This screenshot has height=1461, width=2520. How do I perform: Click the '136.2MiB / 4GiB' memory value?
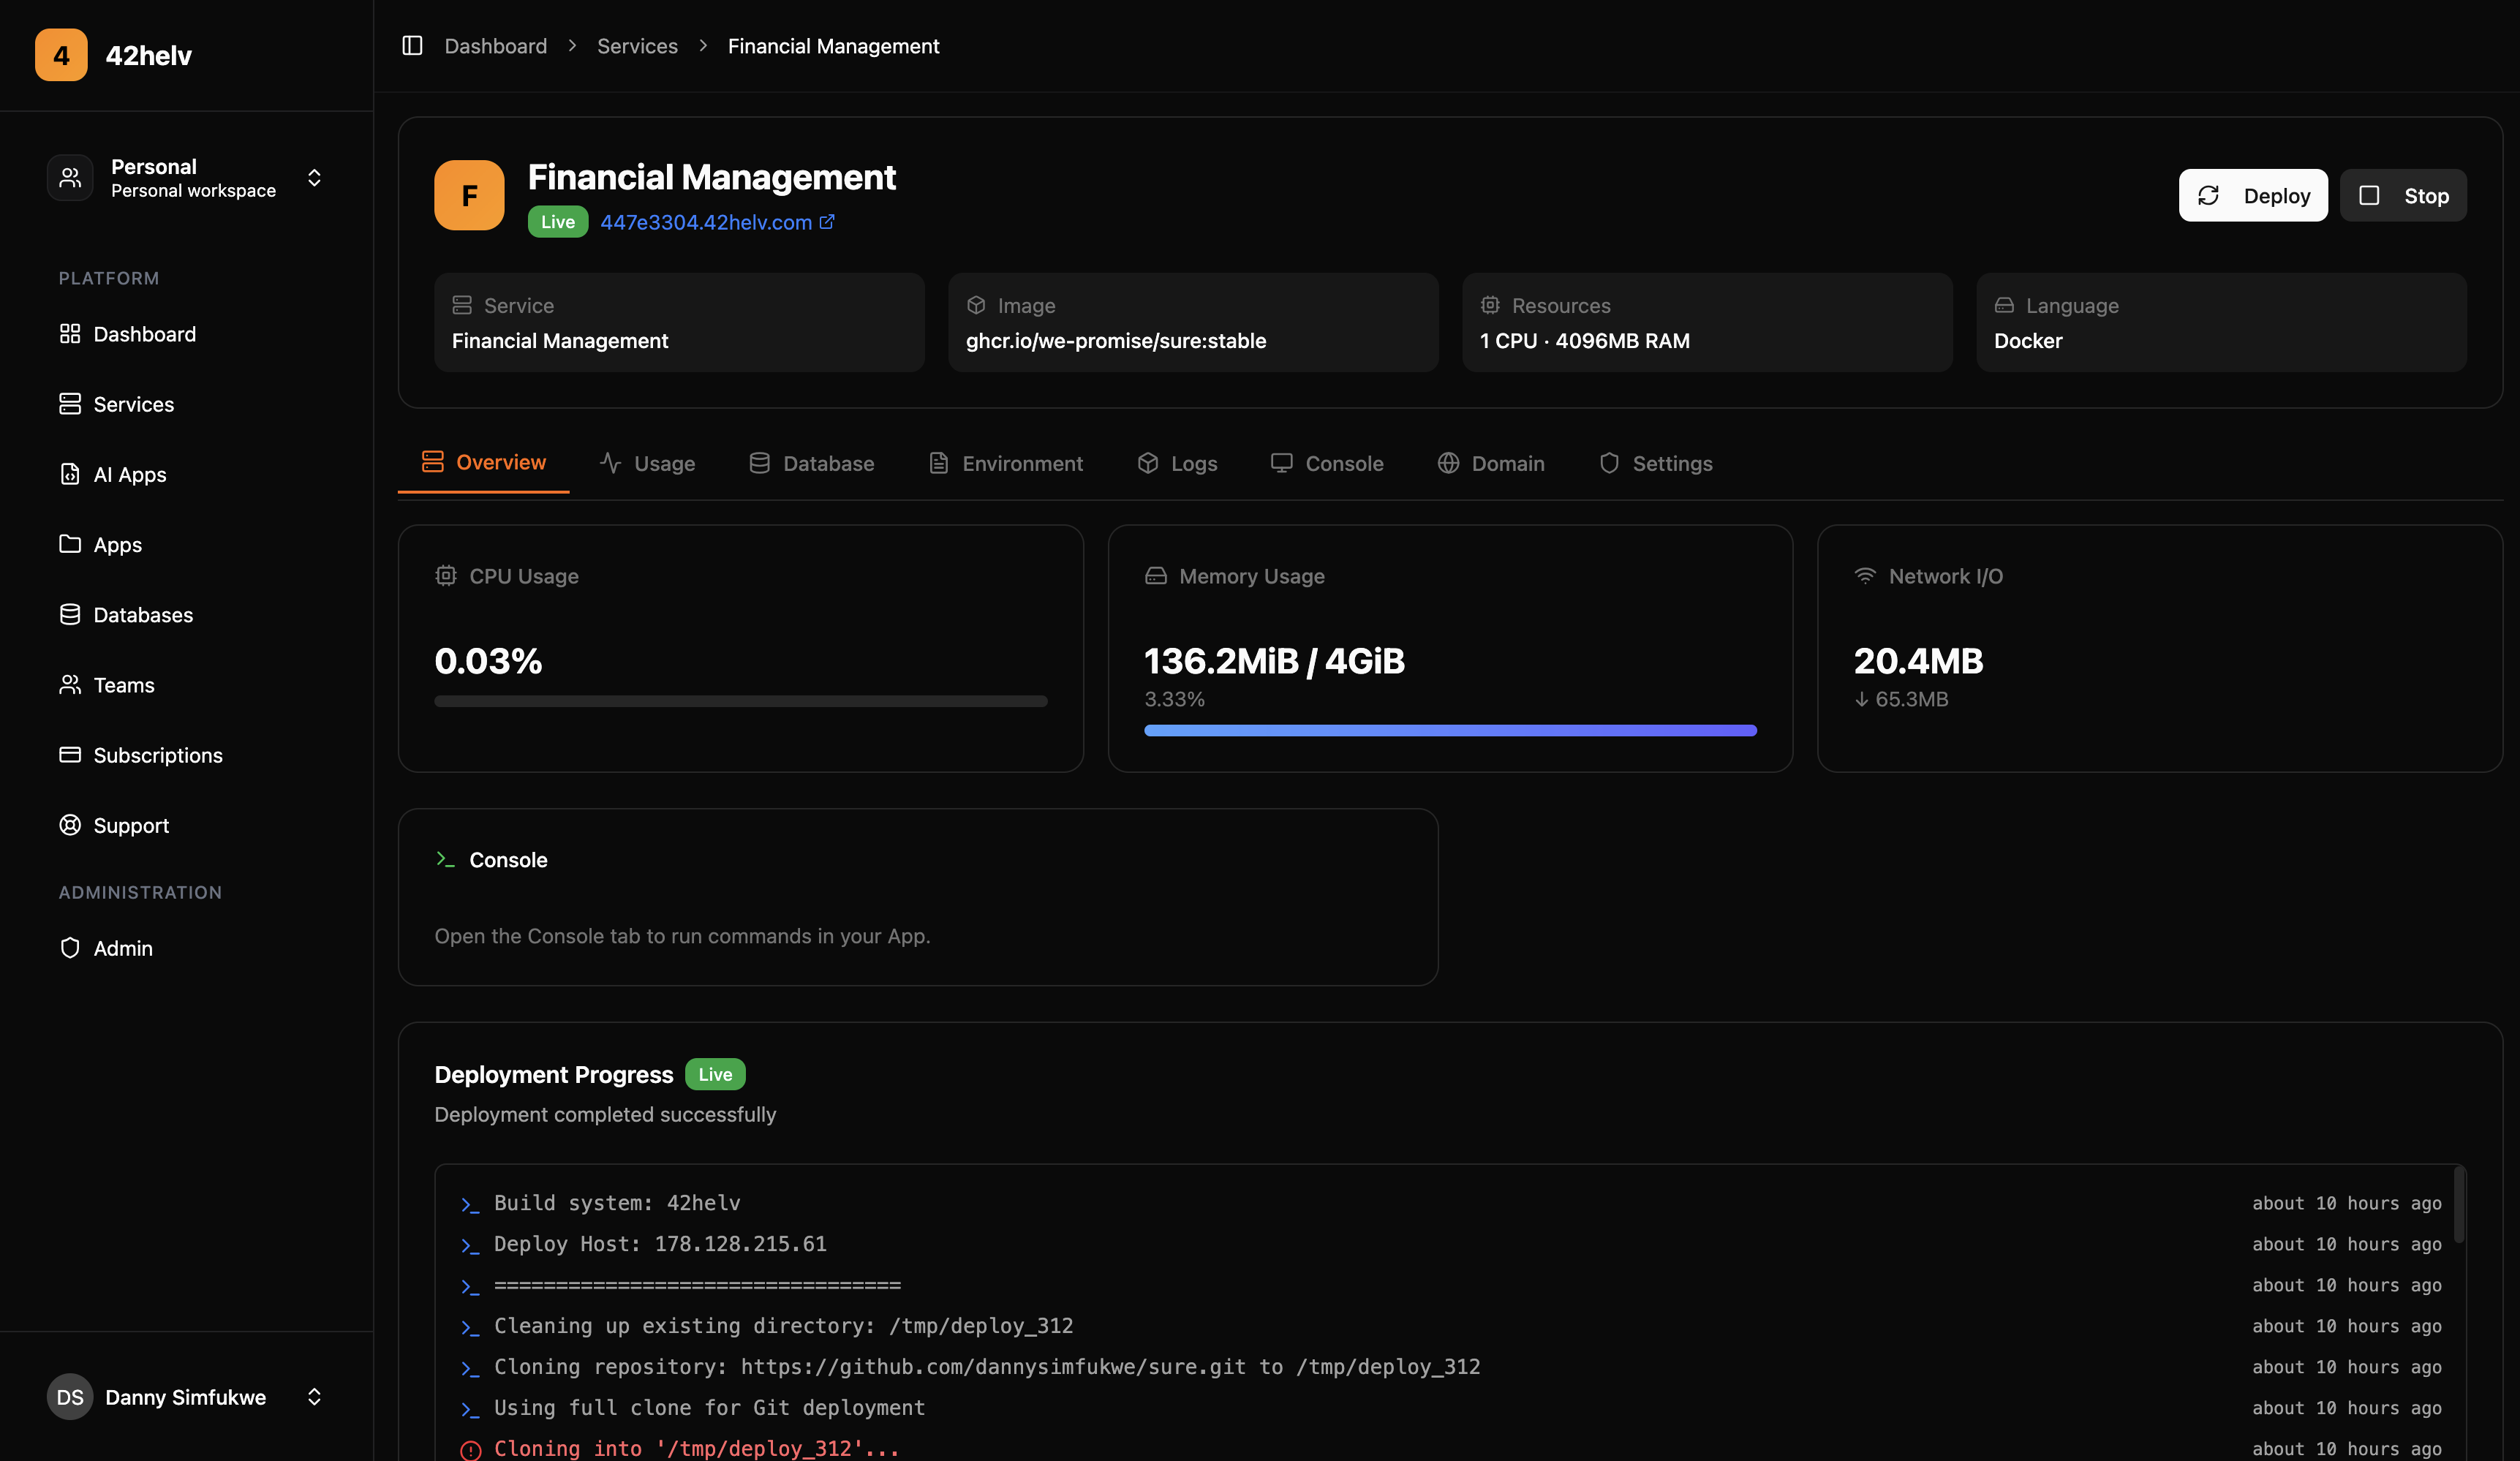pos(1274,661)
